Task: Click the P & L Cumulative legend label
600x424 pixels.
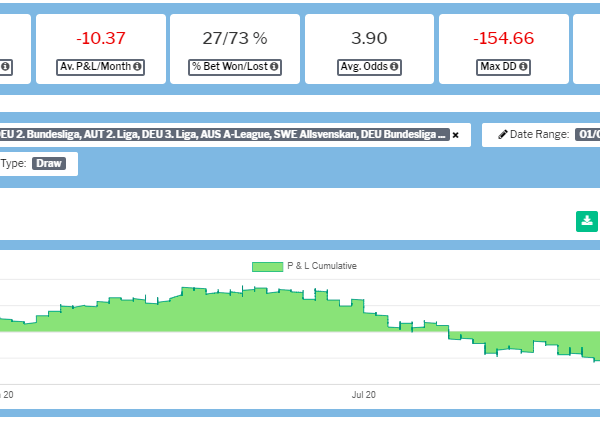Action: click(x=322, y=266)
